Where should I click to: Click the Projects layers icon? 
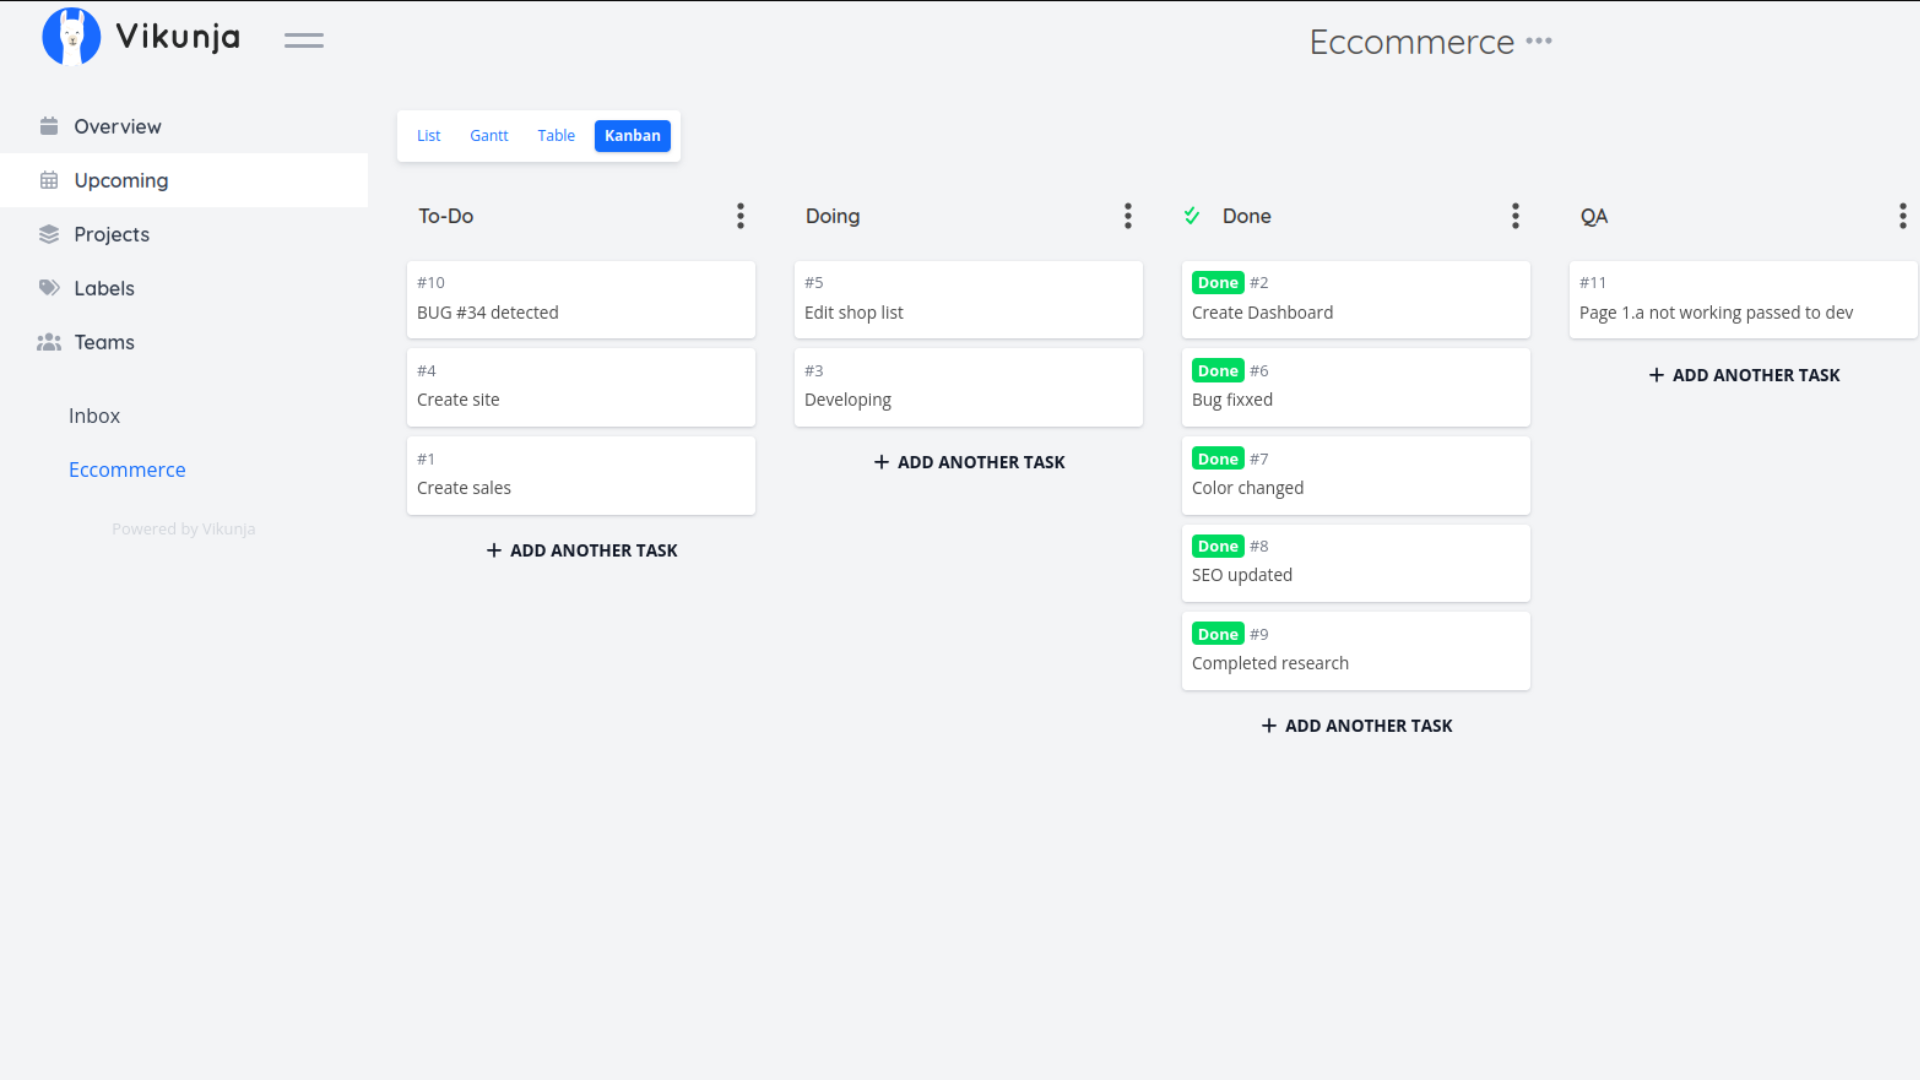pos(49,234)
